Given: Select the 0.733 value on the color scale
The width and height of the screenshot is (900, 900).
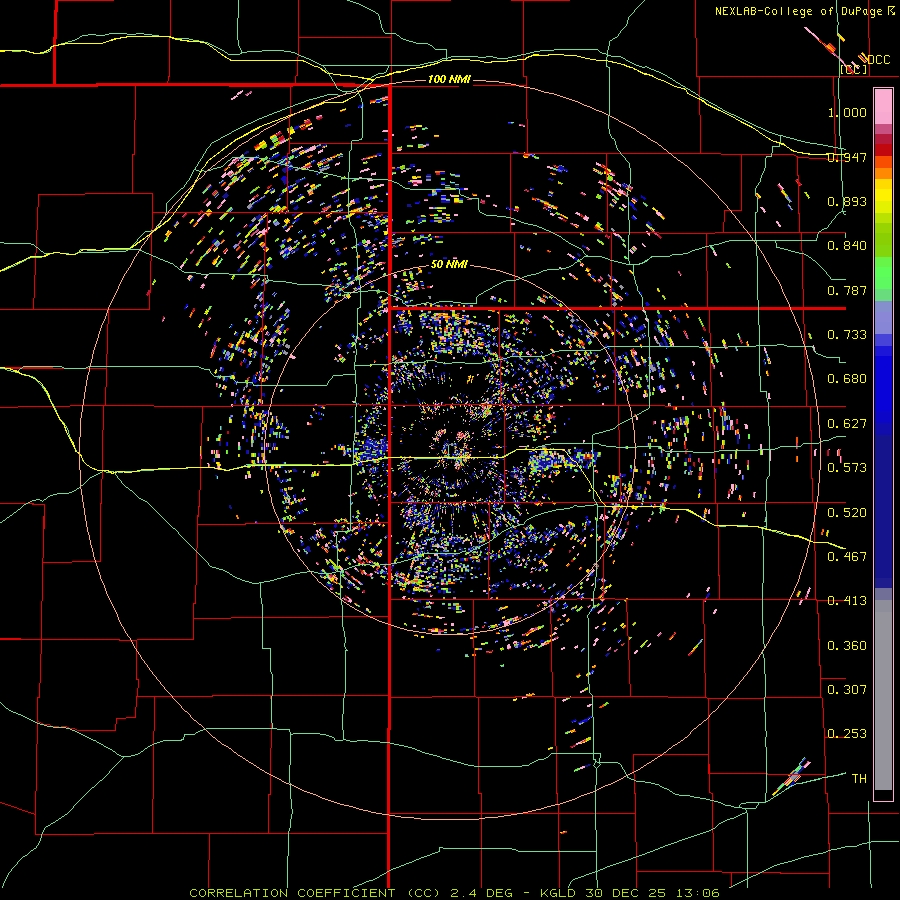Looking at the screenshot, I should (847, 335).
